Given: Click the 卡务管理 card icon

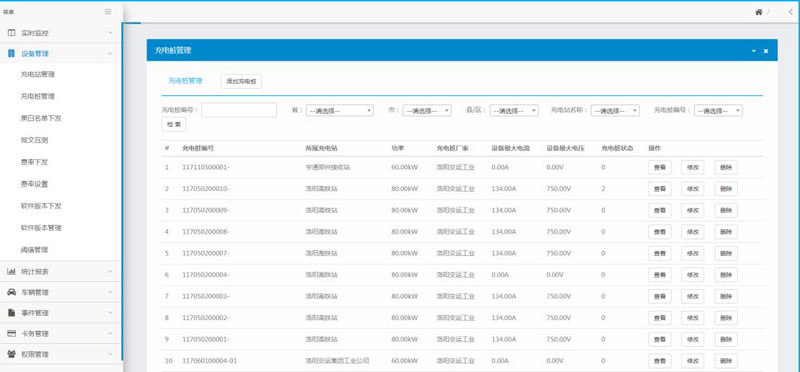Looking at the screenshot, I should coord(11,333).
